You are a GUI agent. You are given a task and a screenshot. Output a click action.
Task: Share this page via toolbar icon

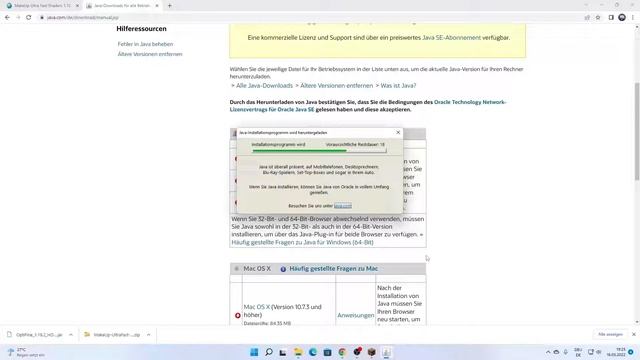point(587,18)
